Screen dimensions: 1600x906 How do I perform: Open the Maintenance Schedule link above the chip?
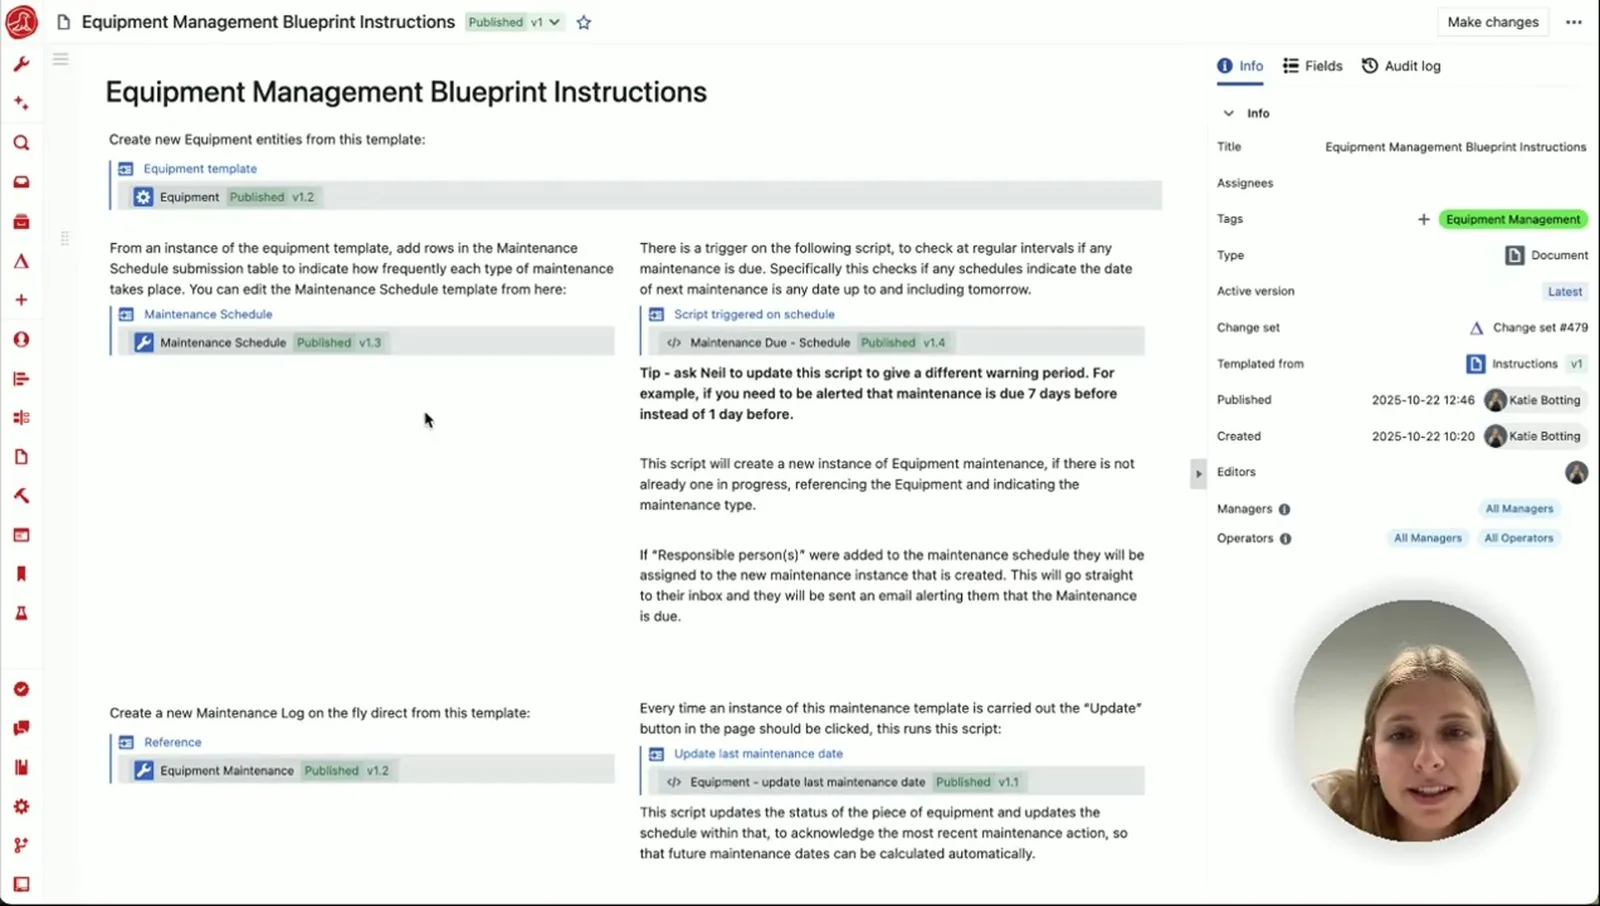(208, 314)
